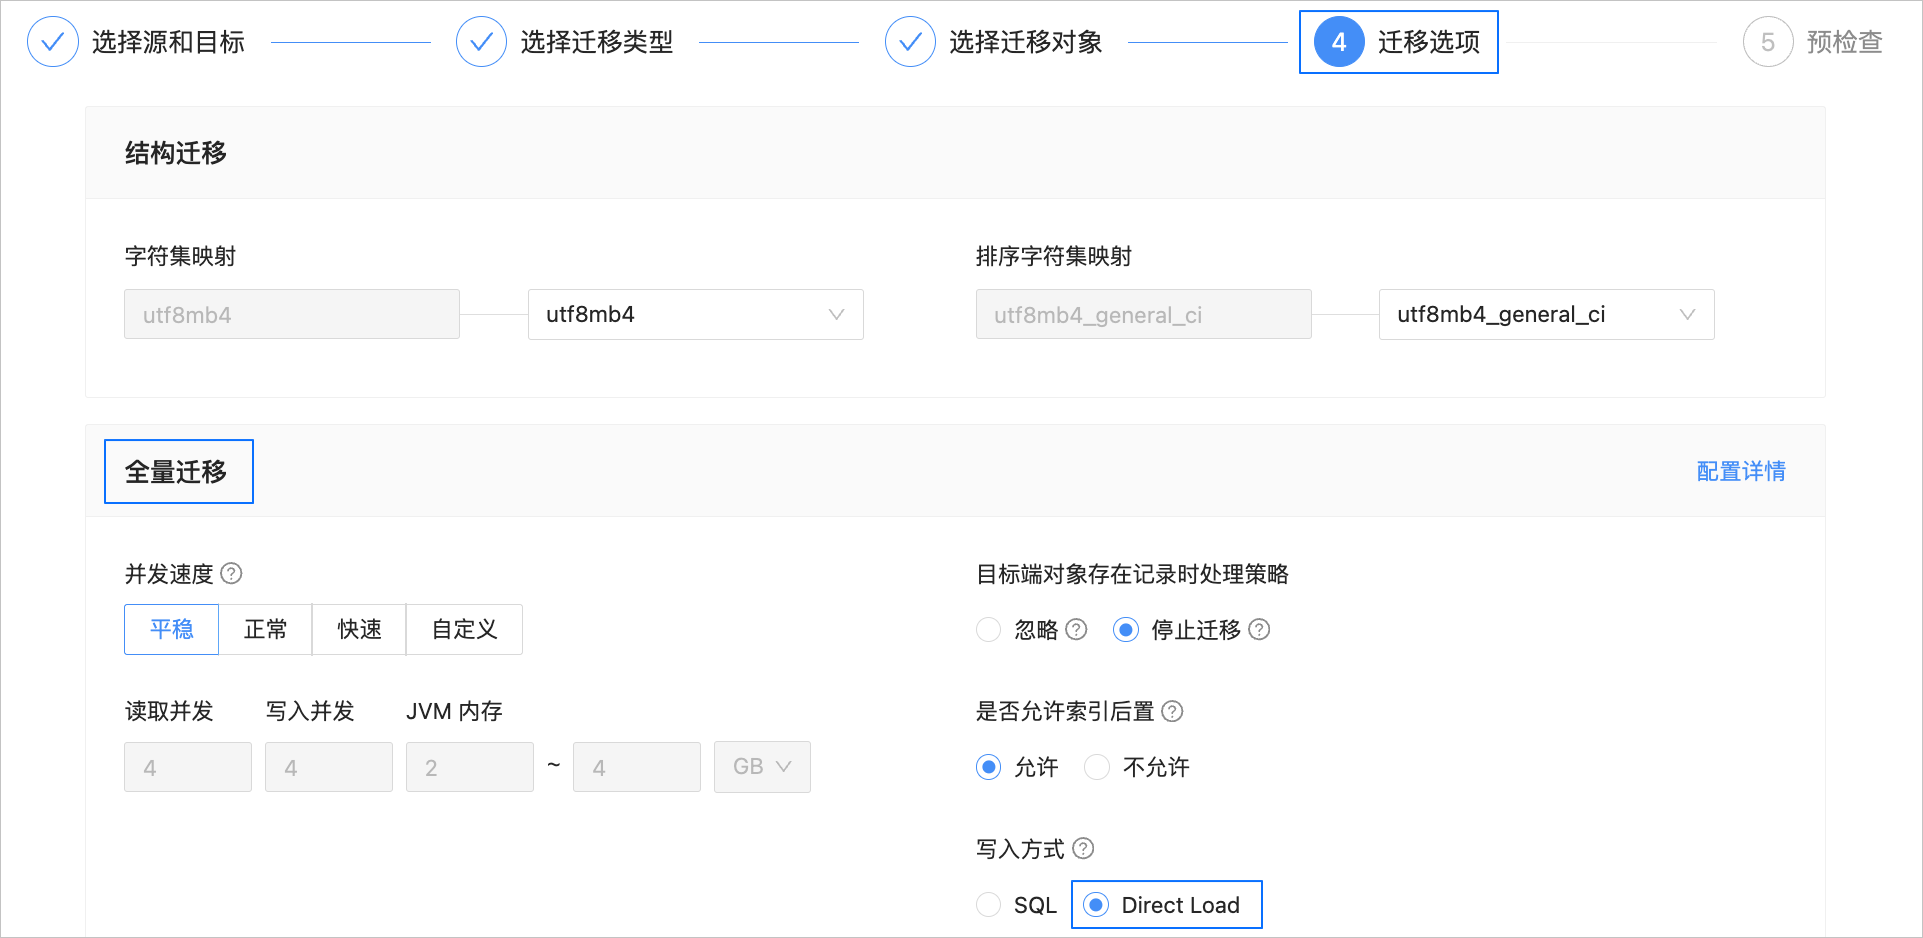Select the 忽略 radio option
The height and width of the screenshot is (938, 1923).
coord(988,629)
